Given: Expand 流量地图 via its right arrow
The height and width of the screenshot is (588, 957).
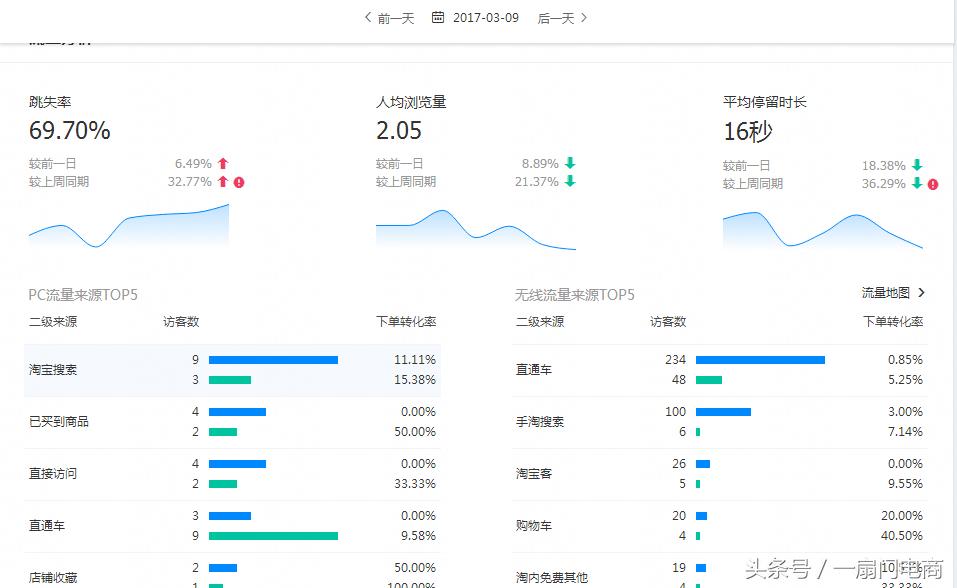Looking at the screenshot, I should 922,294.
